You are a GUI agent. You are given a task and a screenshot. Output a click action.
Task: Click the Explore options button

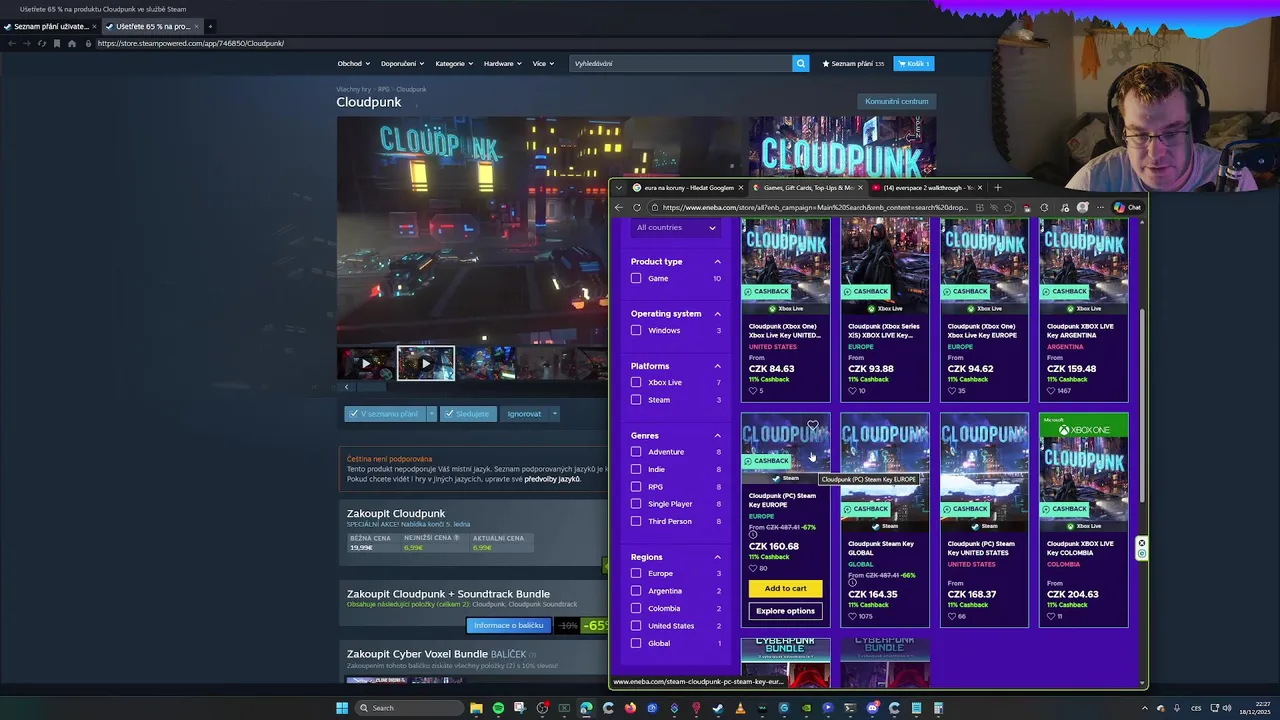click(785, 611)
